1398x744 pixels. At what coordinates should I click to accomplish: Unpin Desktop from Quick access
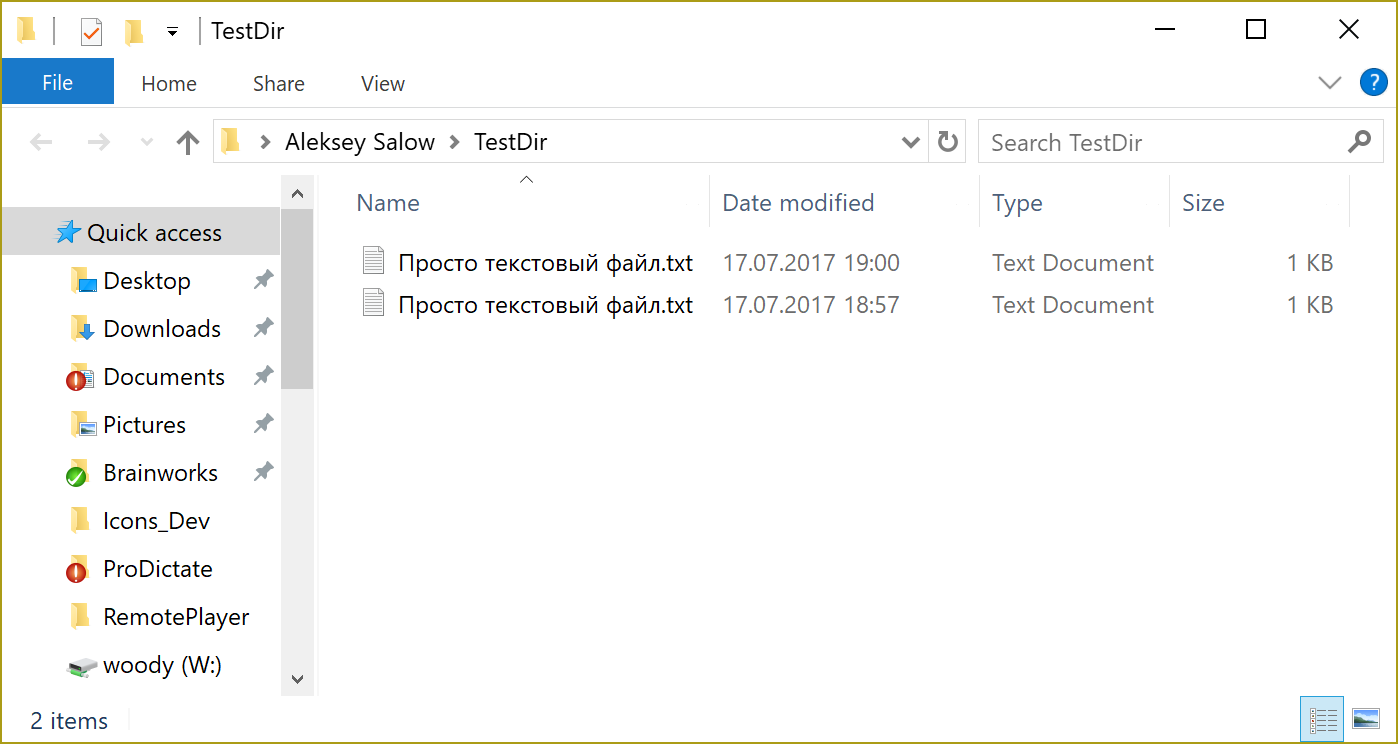click(x=263, y=281)
